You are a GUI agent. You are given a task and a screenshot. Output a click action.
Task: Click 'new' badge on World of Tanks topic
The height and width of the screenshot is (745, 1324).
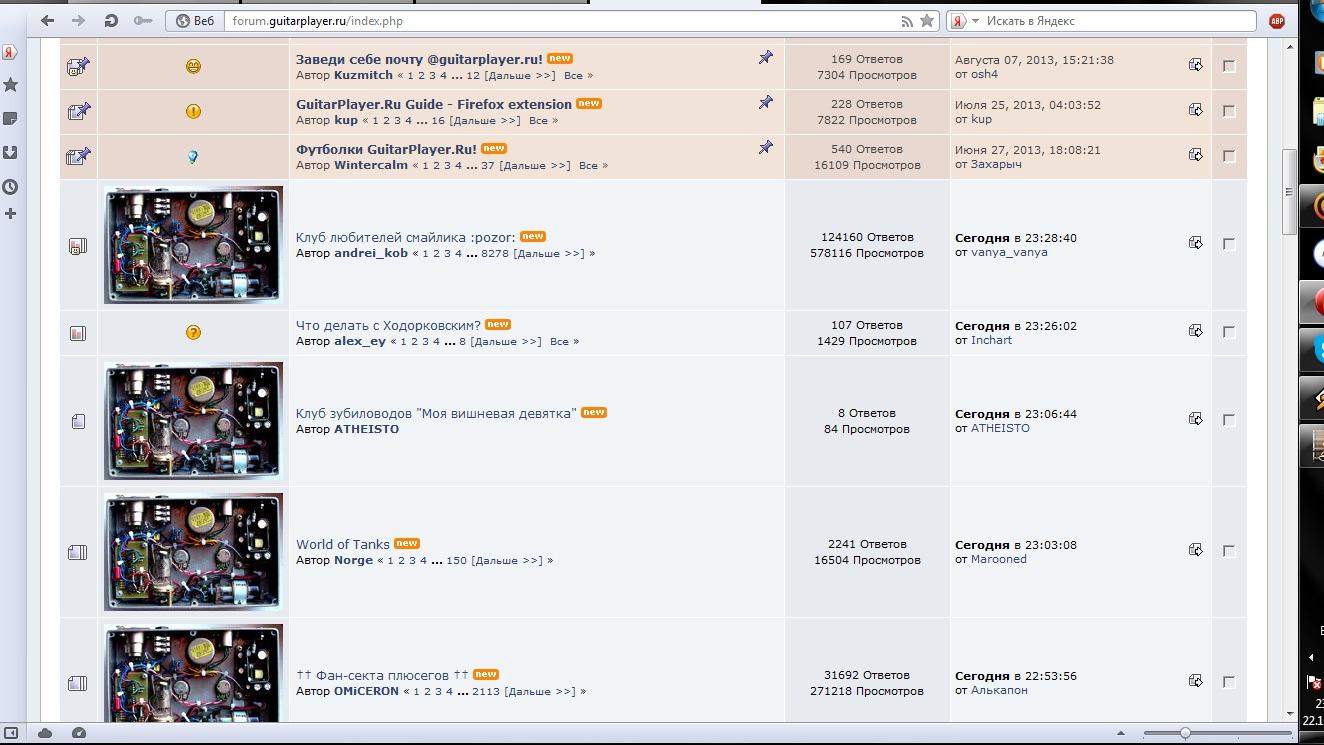(x=406, y=544)
